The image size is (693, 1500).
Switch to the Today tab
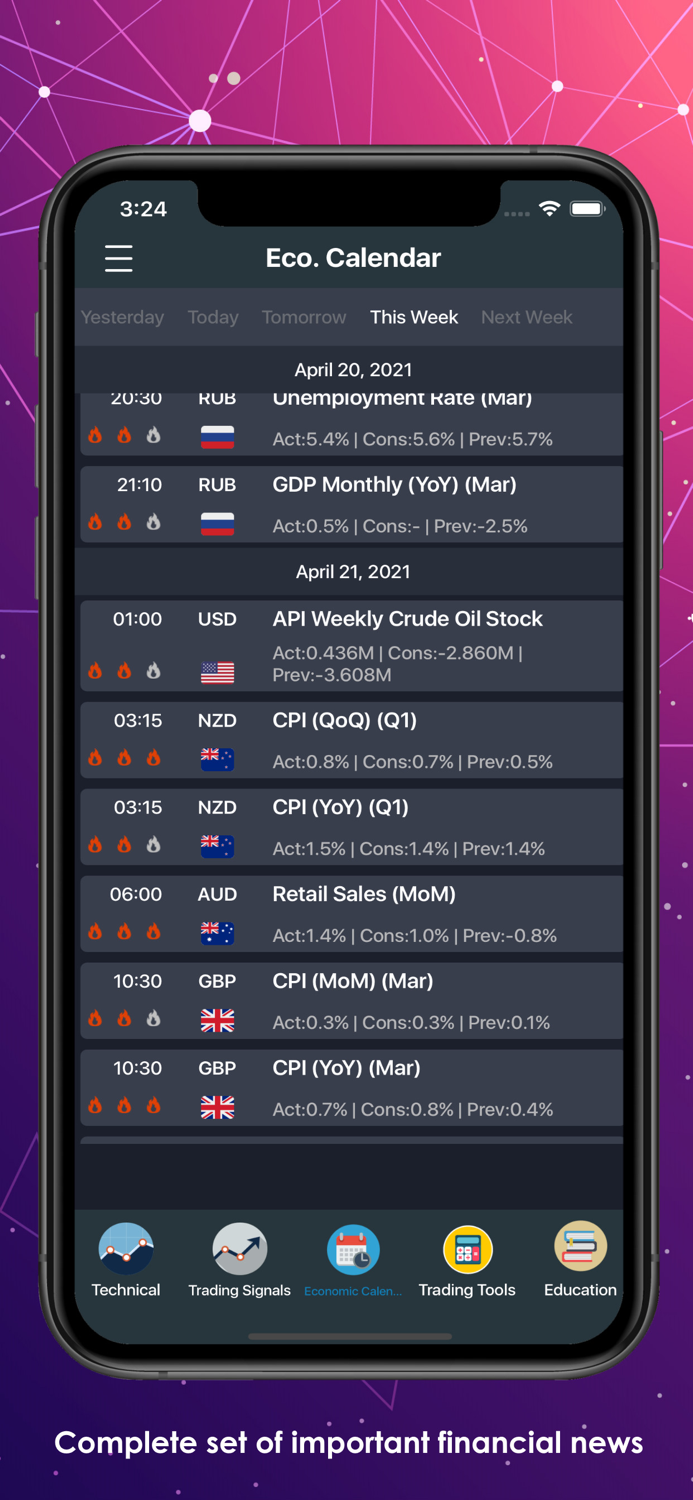click(212, 317)
